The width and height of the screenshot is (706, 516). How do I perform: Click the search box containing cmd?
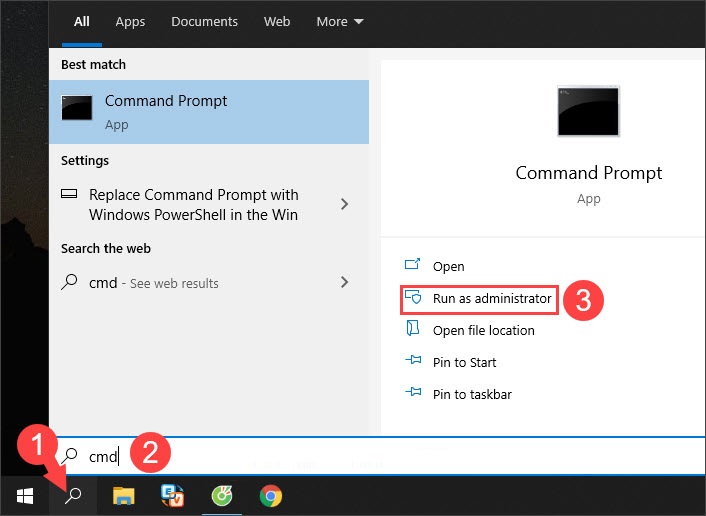[x=377, y=456]
